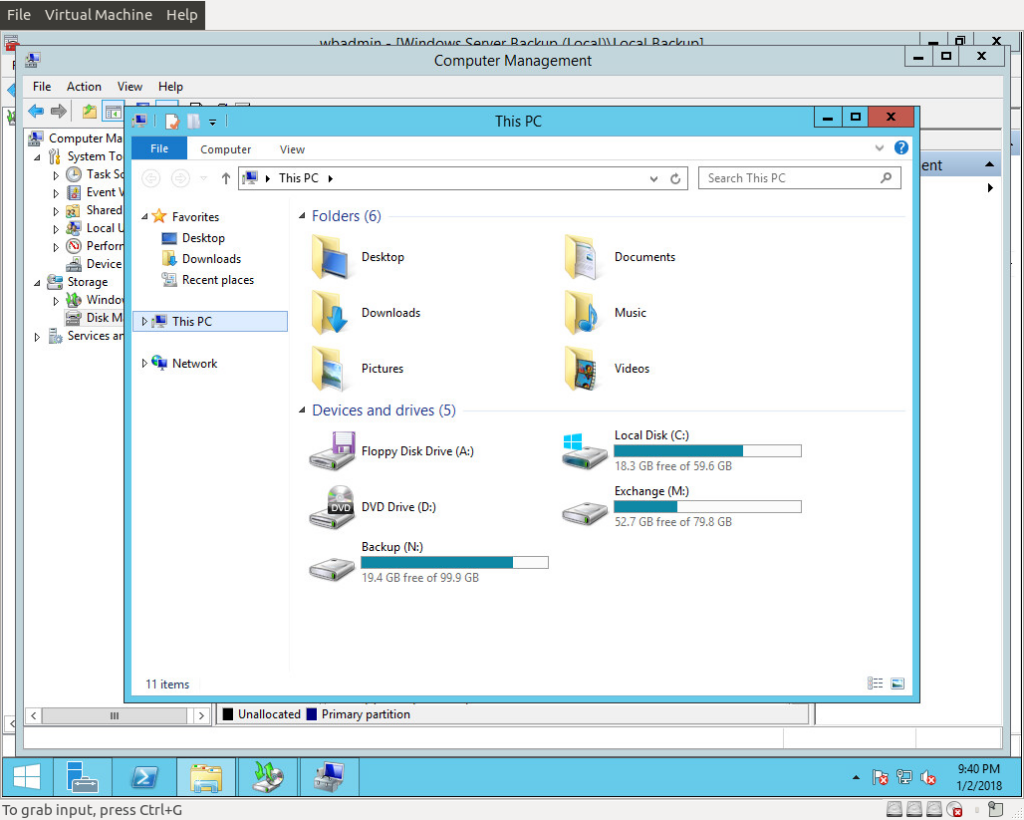
Task: Click Up One Level icon in Computer Management
Action: coord(89,112)
